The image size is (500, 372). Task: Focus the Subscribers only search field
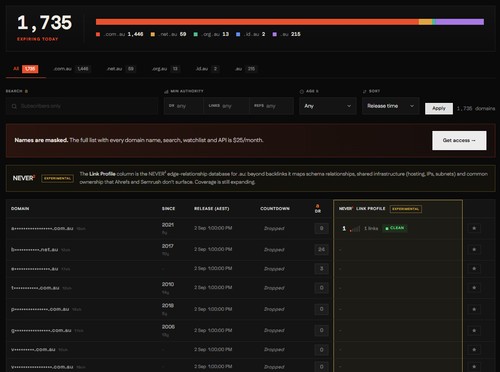click(x=82, y=106)
